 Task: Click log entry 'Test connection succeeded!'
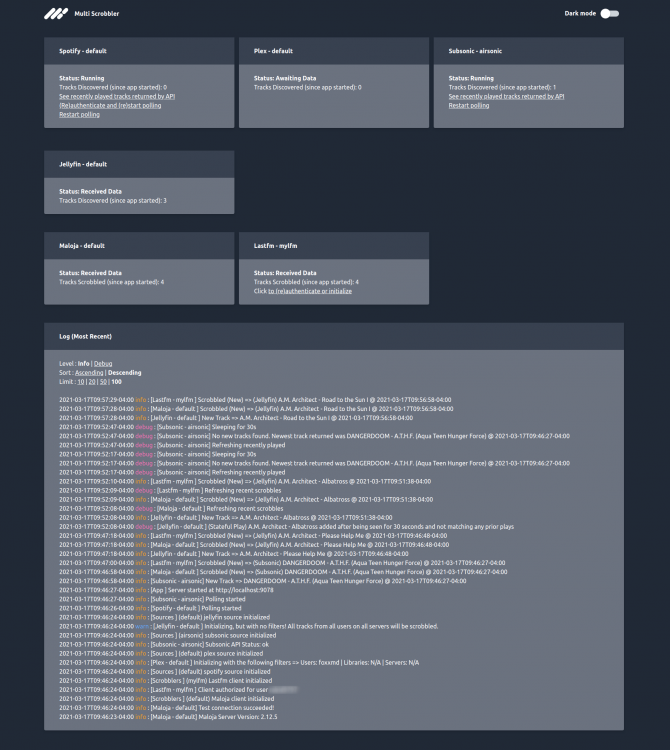click(x=166, y=708)
